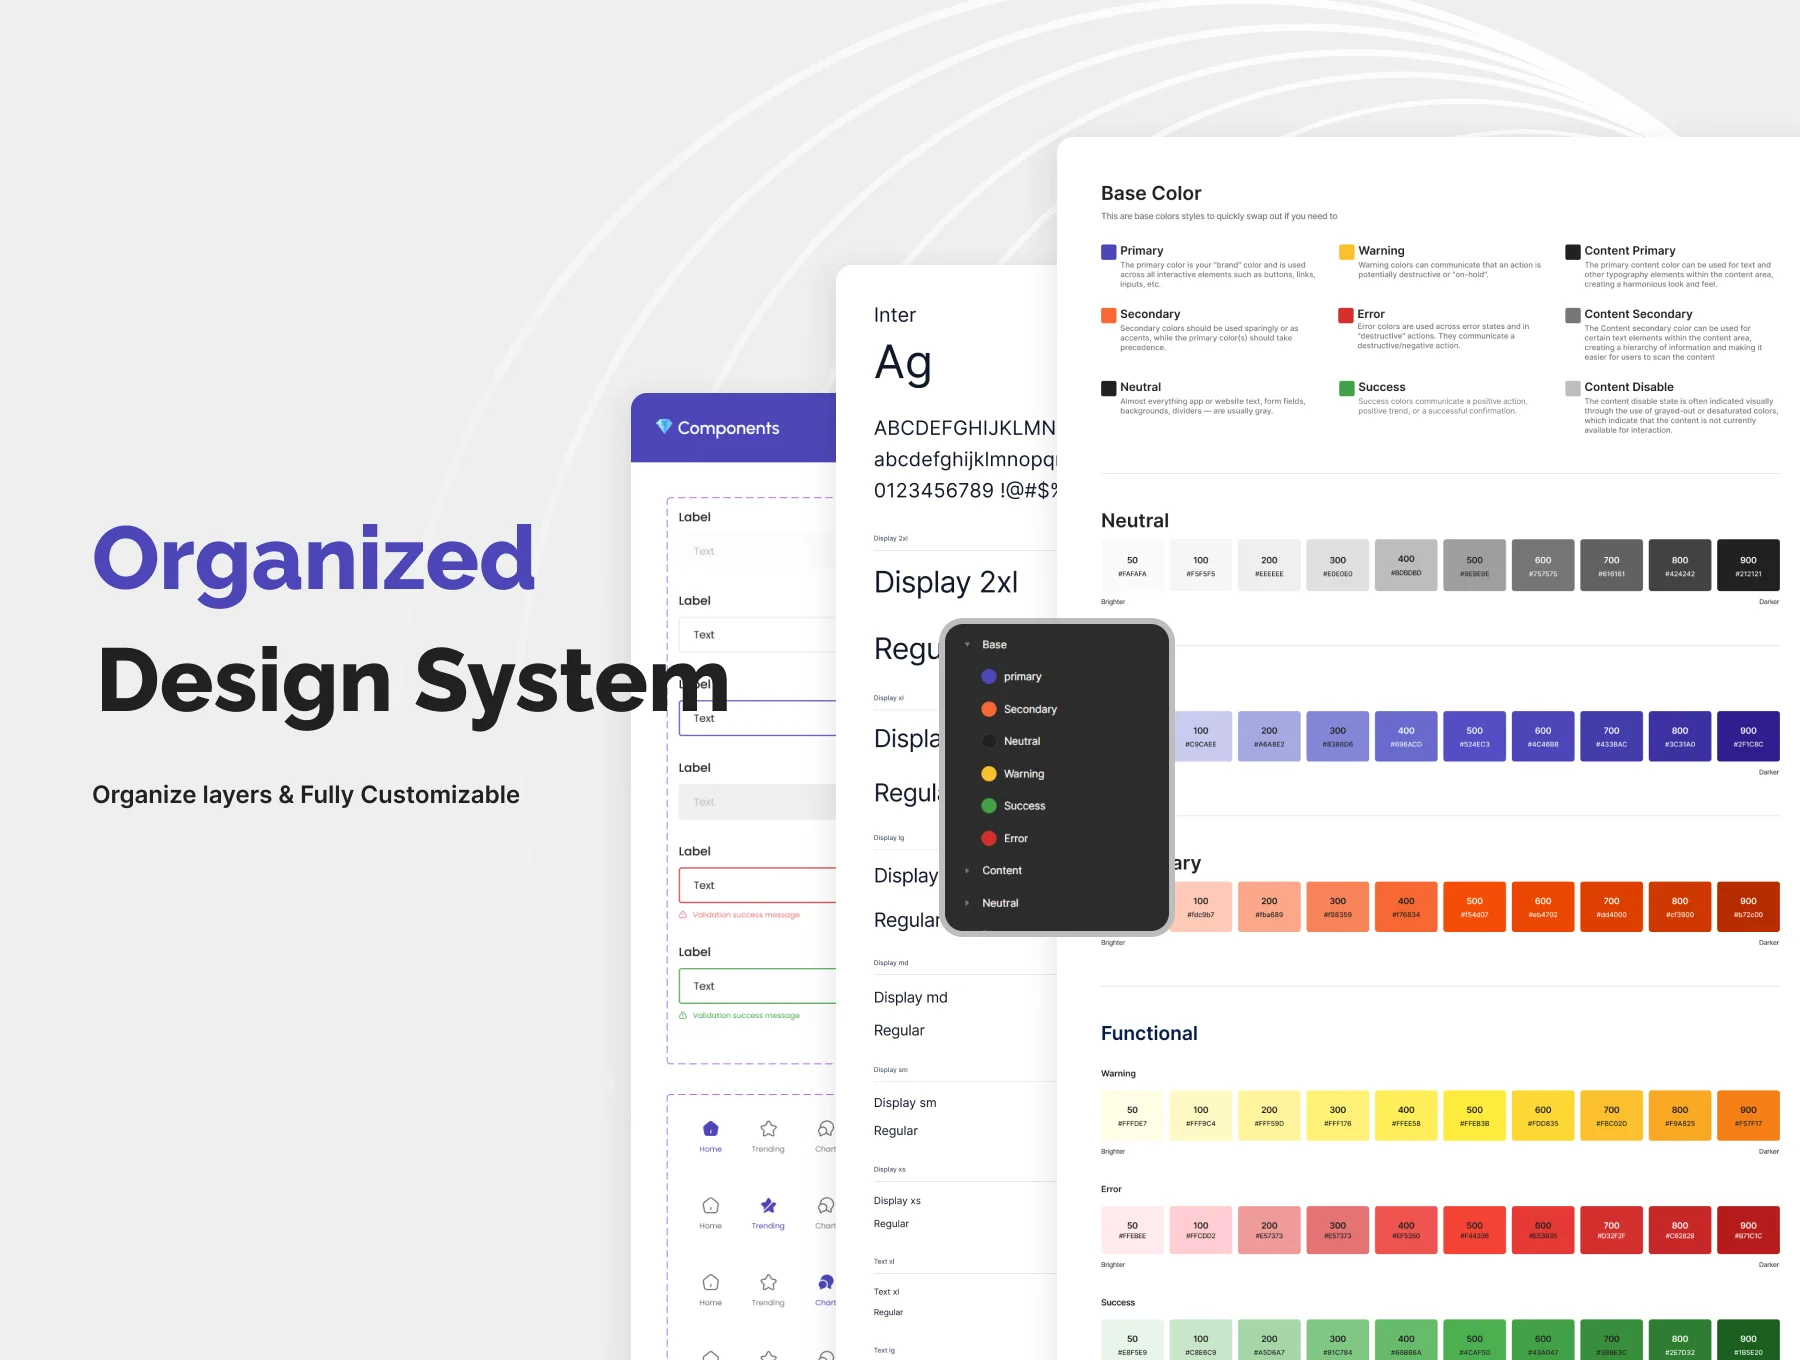The image size is (1800, 1360).
Task: Click the Components header title
Action: click(728, 428)
